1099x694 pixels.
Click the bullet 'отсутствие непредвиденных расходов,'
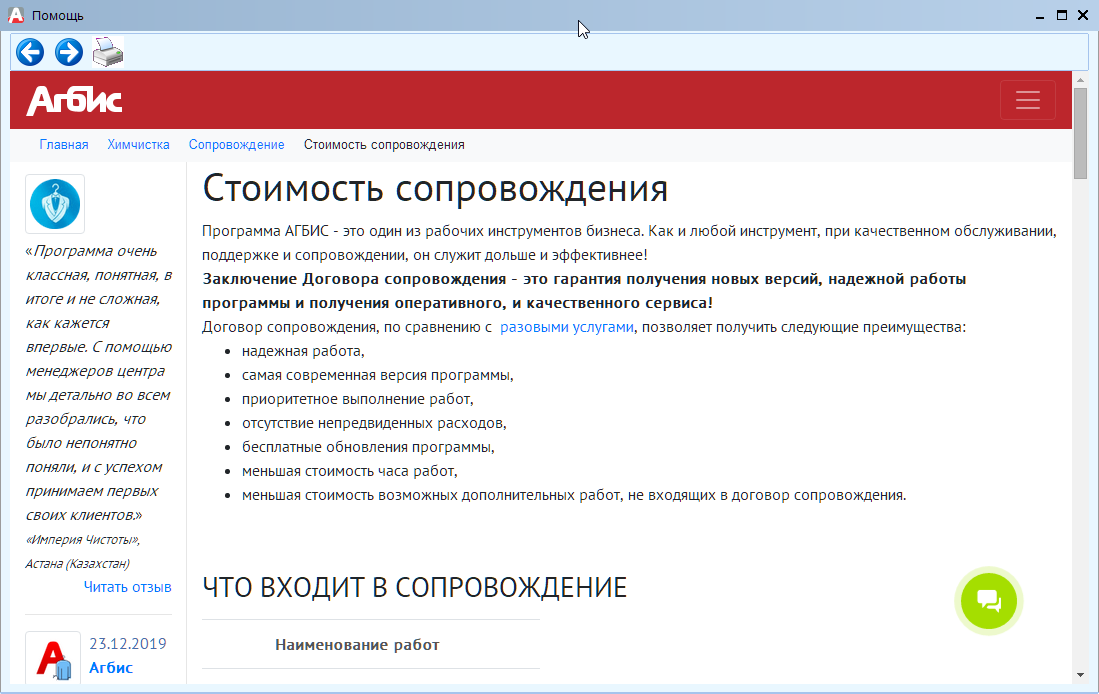point(374,423)
